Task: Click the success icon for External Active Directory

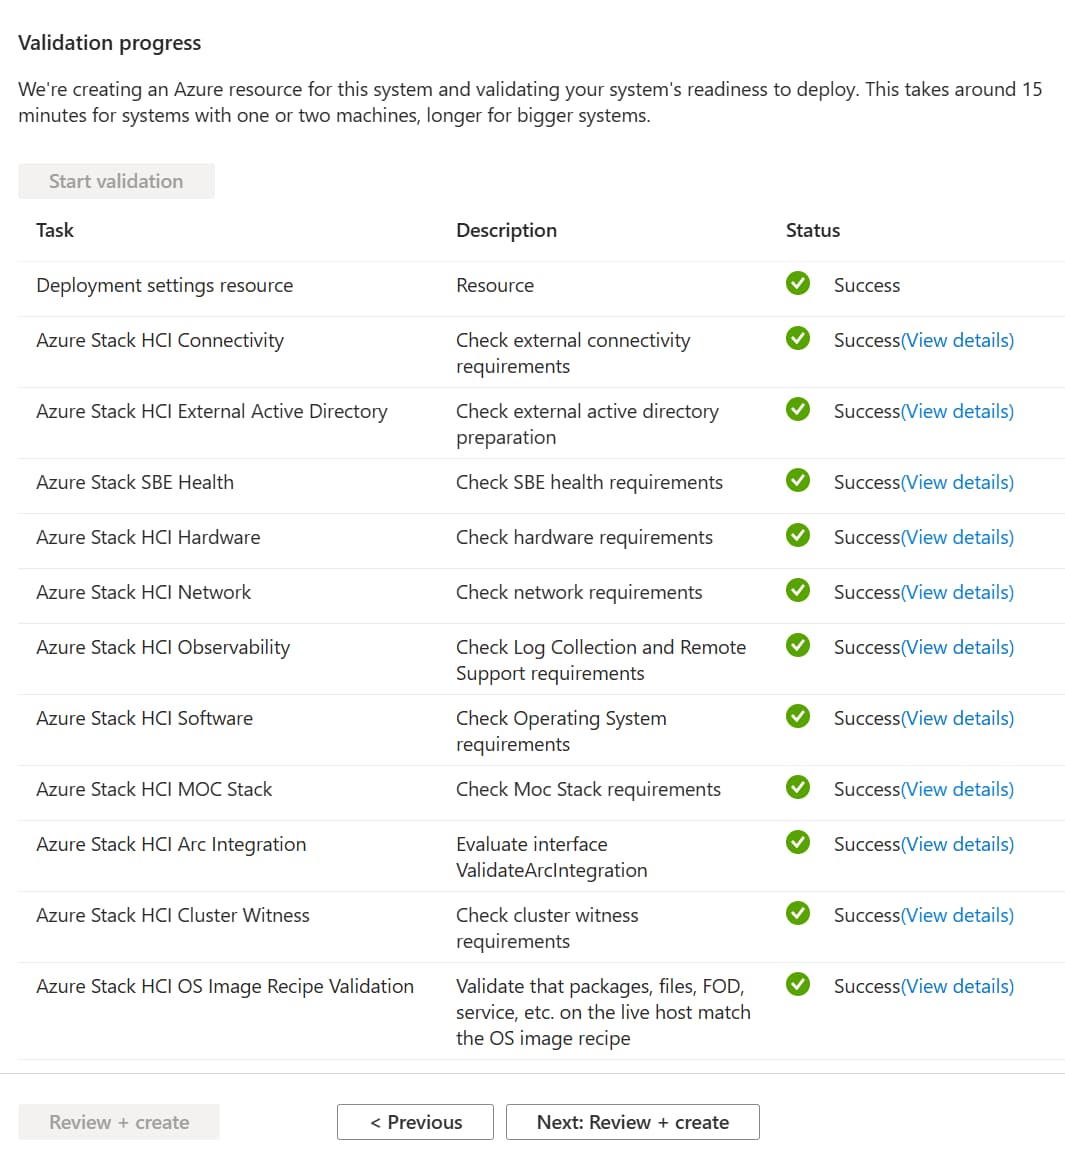Action: tap(798, 408)
